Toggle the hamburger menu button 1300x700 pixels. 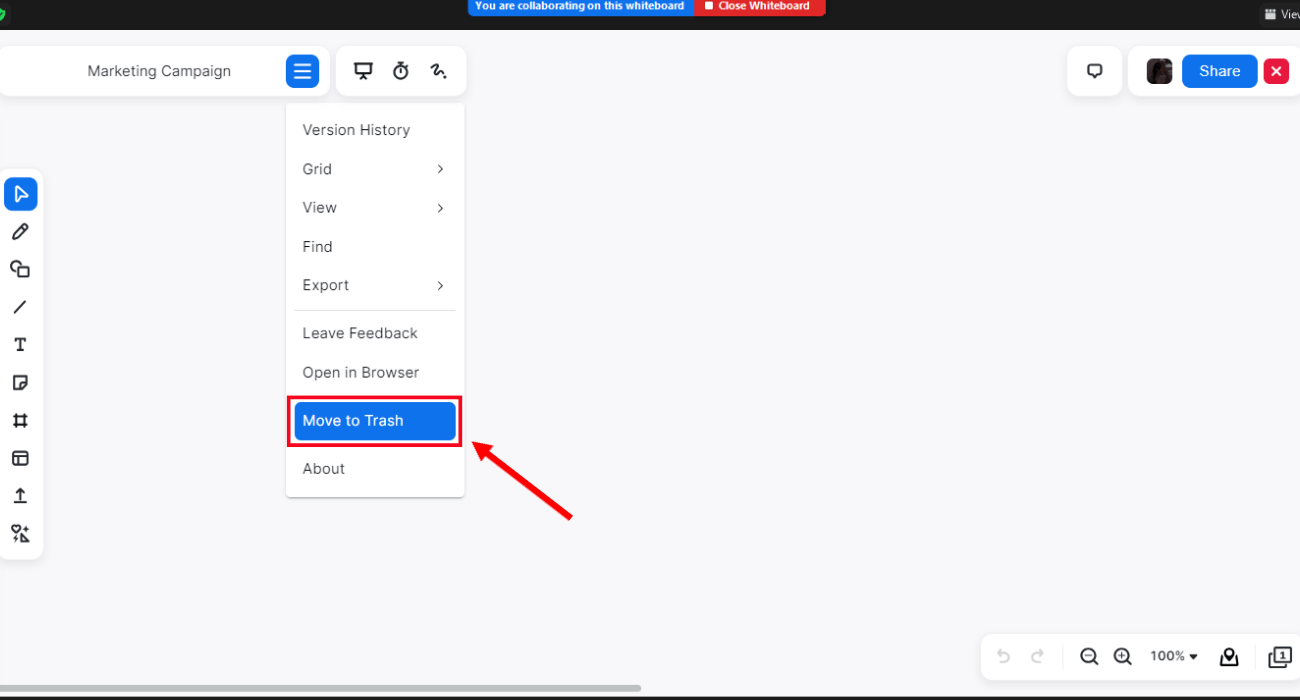303,71
